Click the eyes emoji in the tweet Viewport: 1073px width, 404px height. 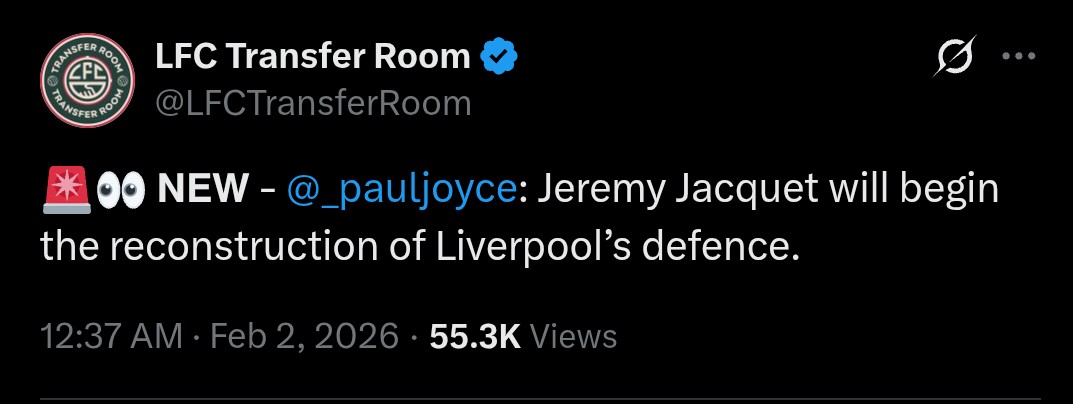[121, 189]
